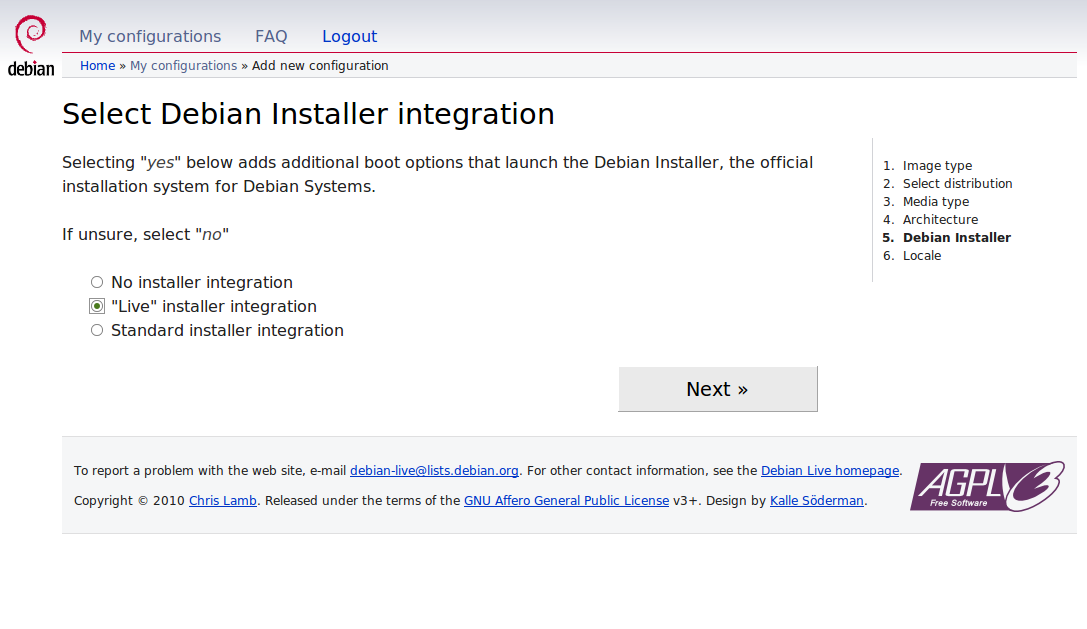Visit the Debian Live homepage link
The width and height of the screenshot is (1087, 629).
point(830,471)
